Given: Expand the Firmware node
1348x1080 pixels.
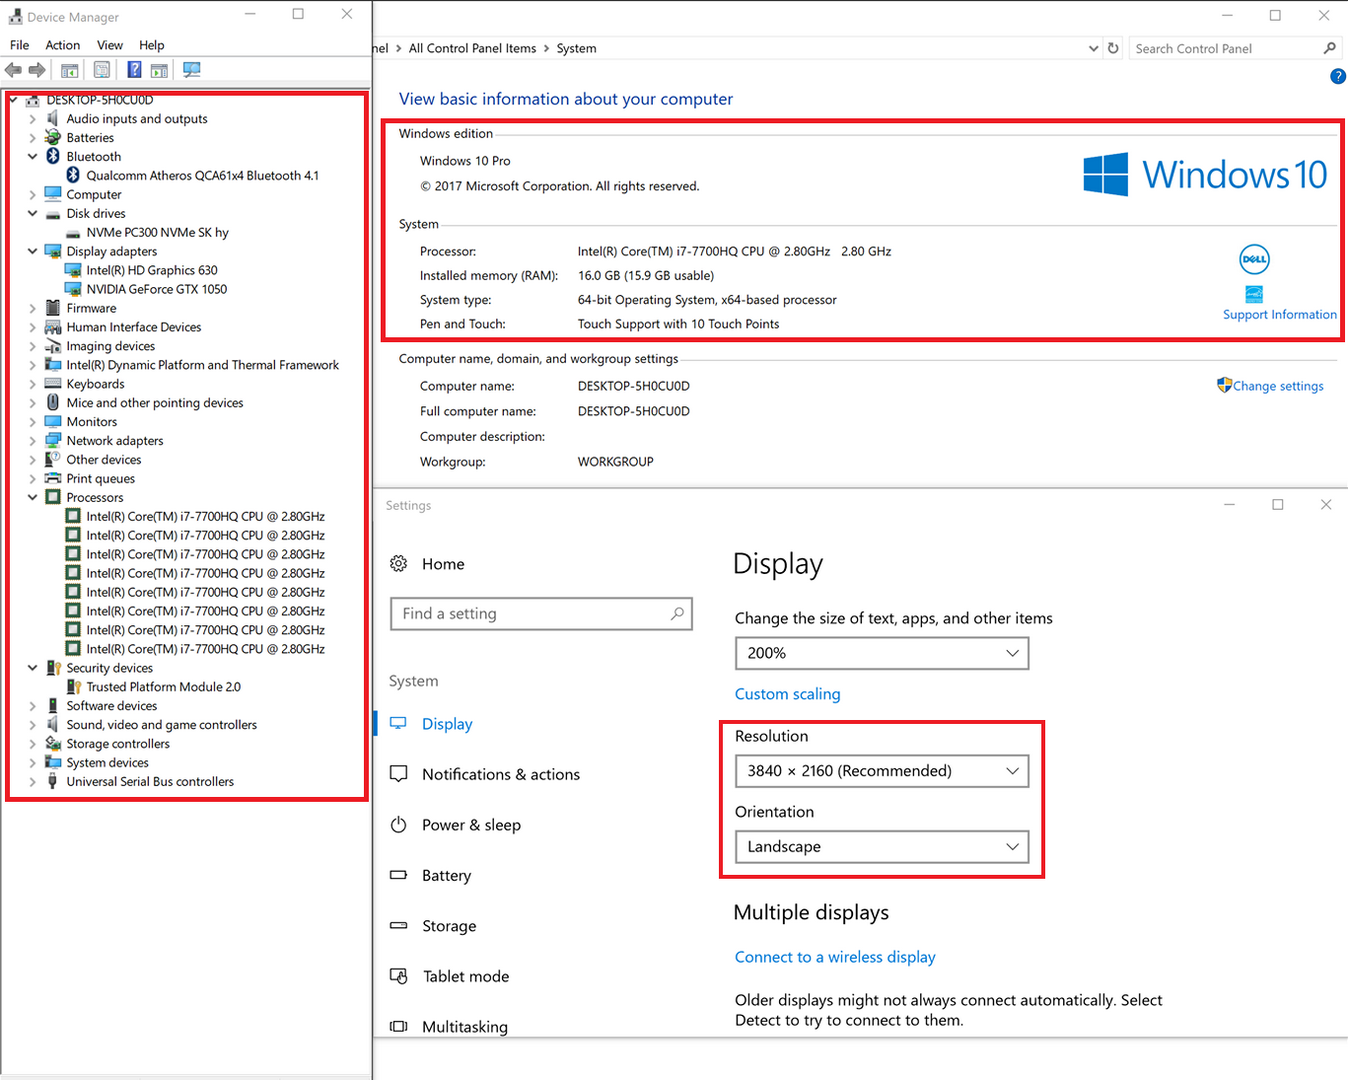Looking at the screenshot, I should click(x=33, y=309).
